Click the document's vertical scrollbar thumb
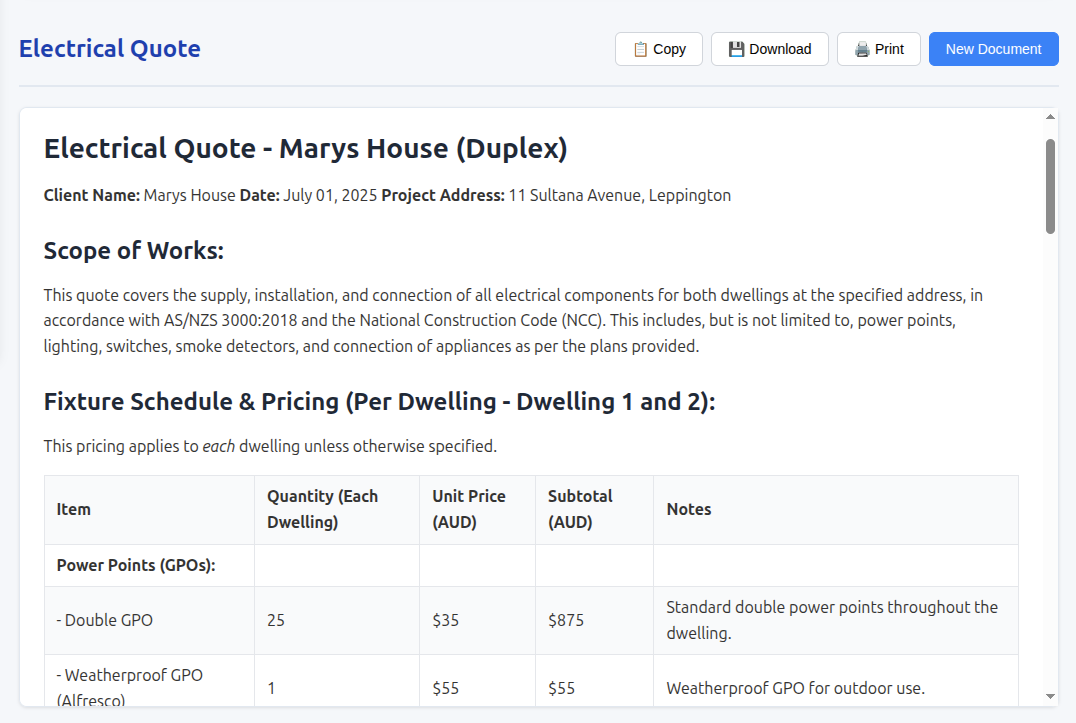1076x723 pixels. click(1050, 186)
